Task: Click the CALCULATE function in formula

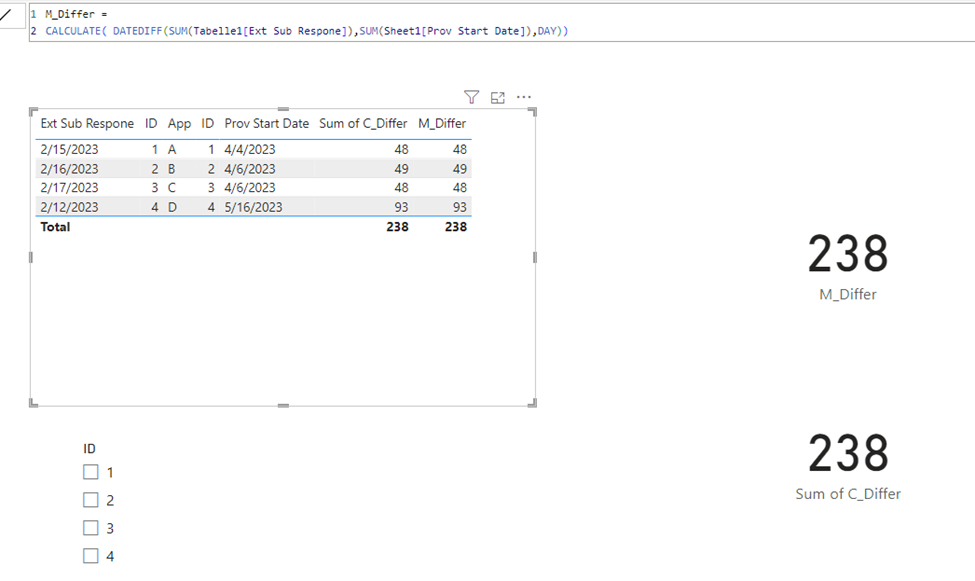Action: pyautogui.click(x=73, y=31)
